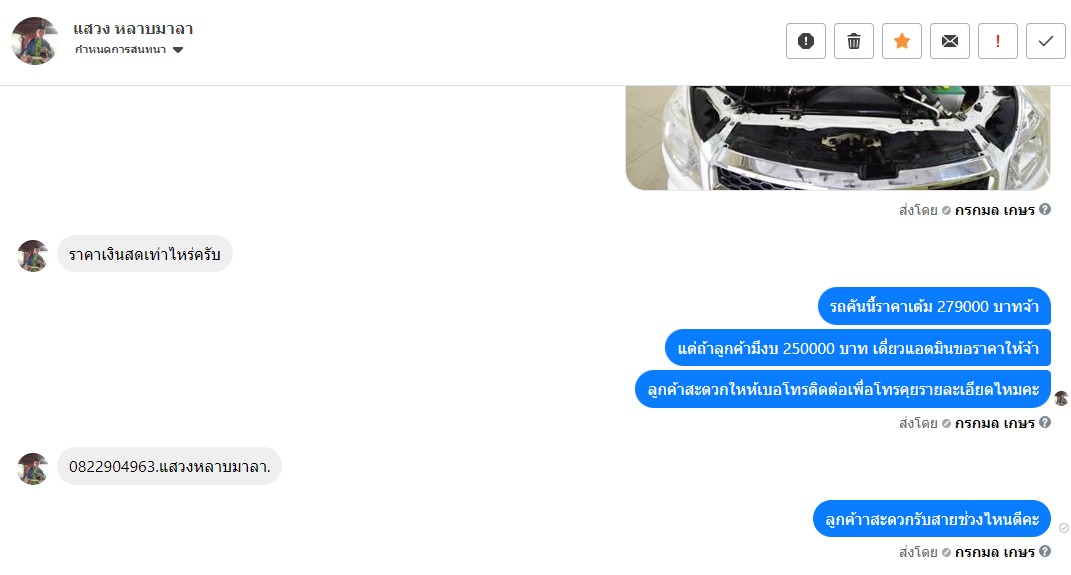The width and height of the screenshot is (1071, 575).
Task: Delete conversation with the trash icon
Action: point(854,41)
